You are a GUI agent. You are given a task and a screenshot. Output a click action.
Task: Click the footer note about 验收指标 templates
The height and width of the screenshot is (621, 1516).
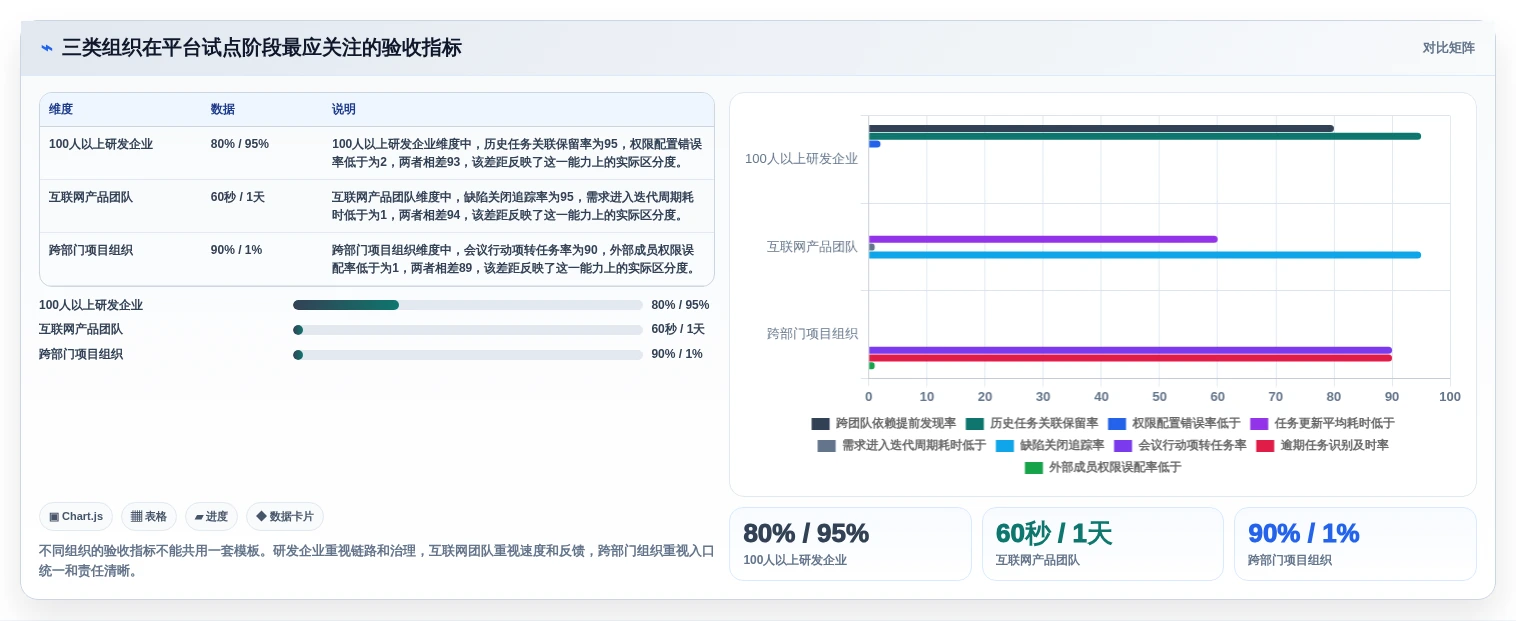point(376,561)
